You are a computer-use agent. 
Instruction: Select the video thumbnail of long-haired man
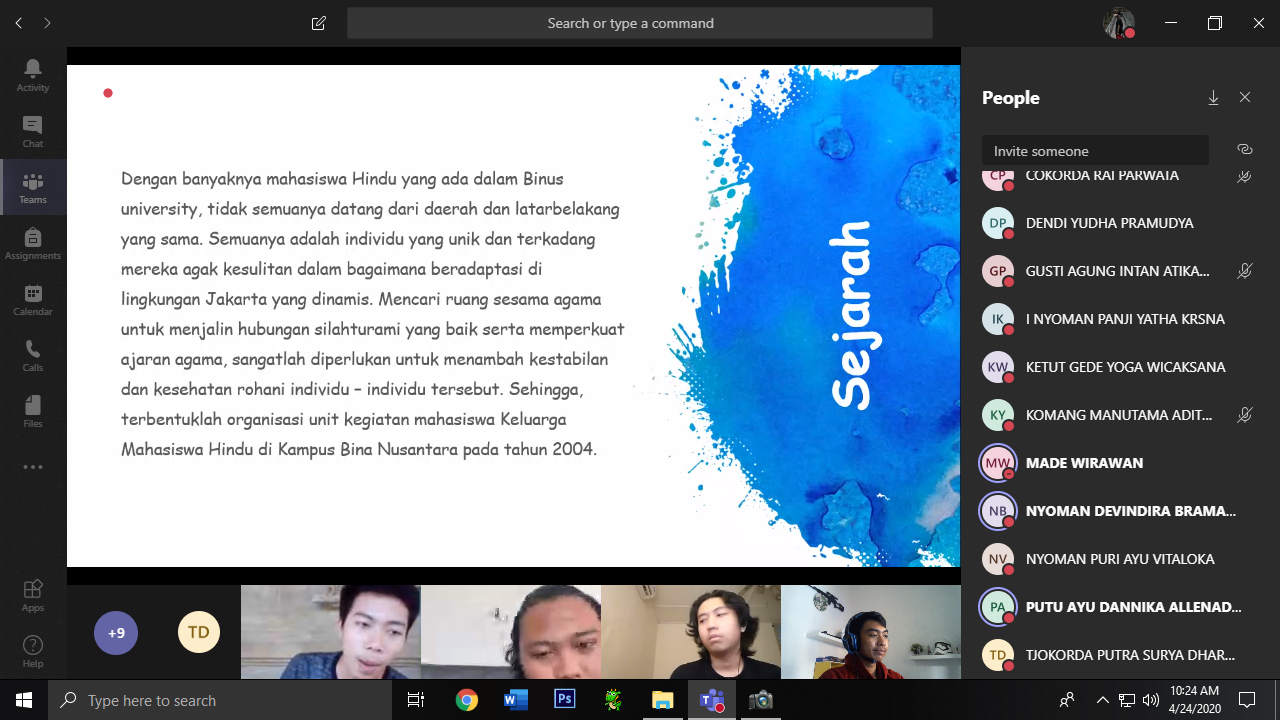[511, 632]
